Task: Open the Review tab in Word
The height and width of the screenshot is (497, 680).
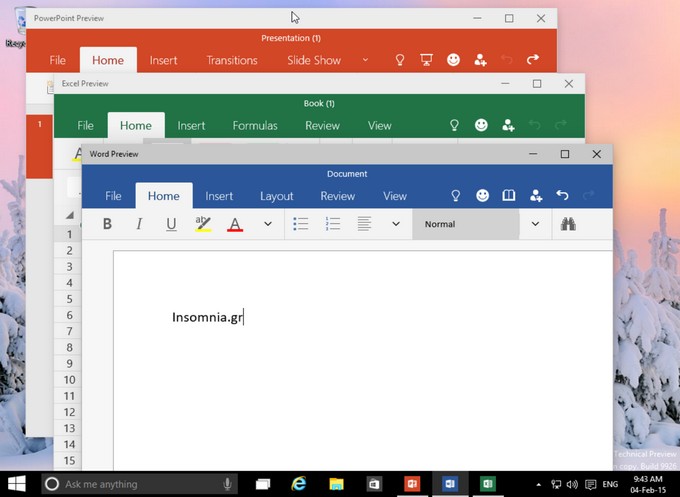Action: click(x=337, y=196)
